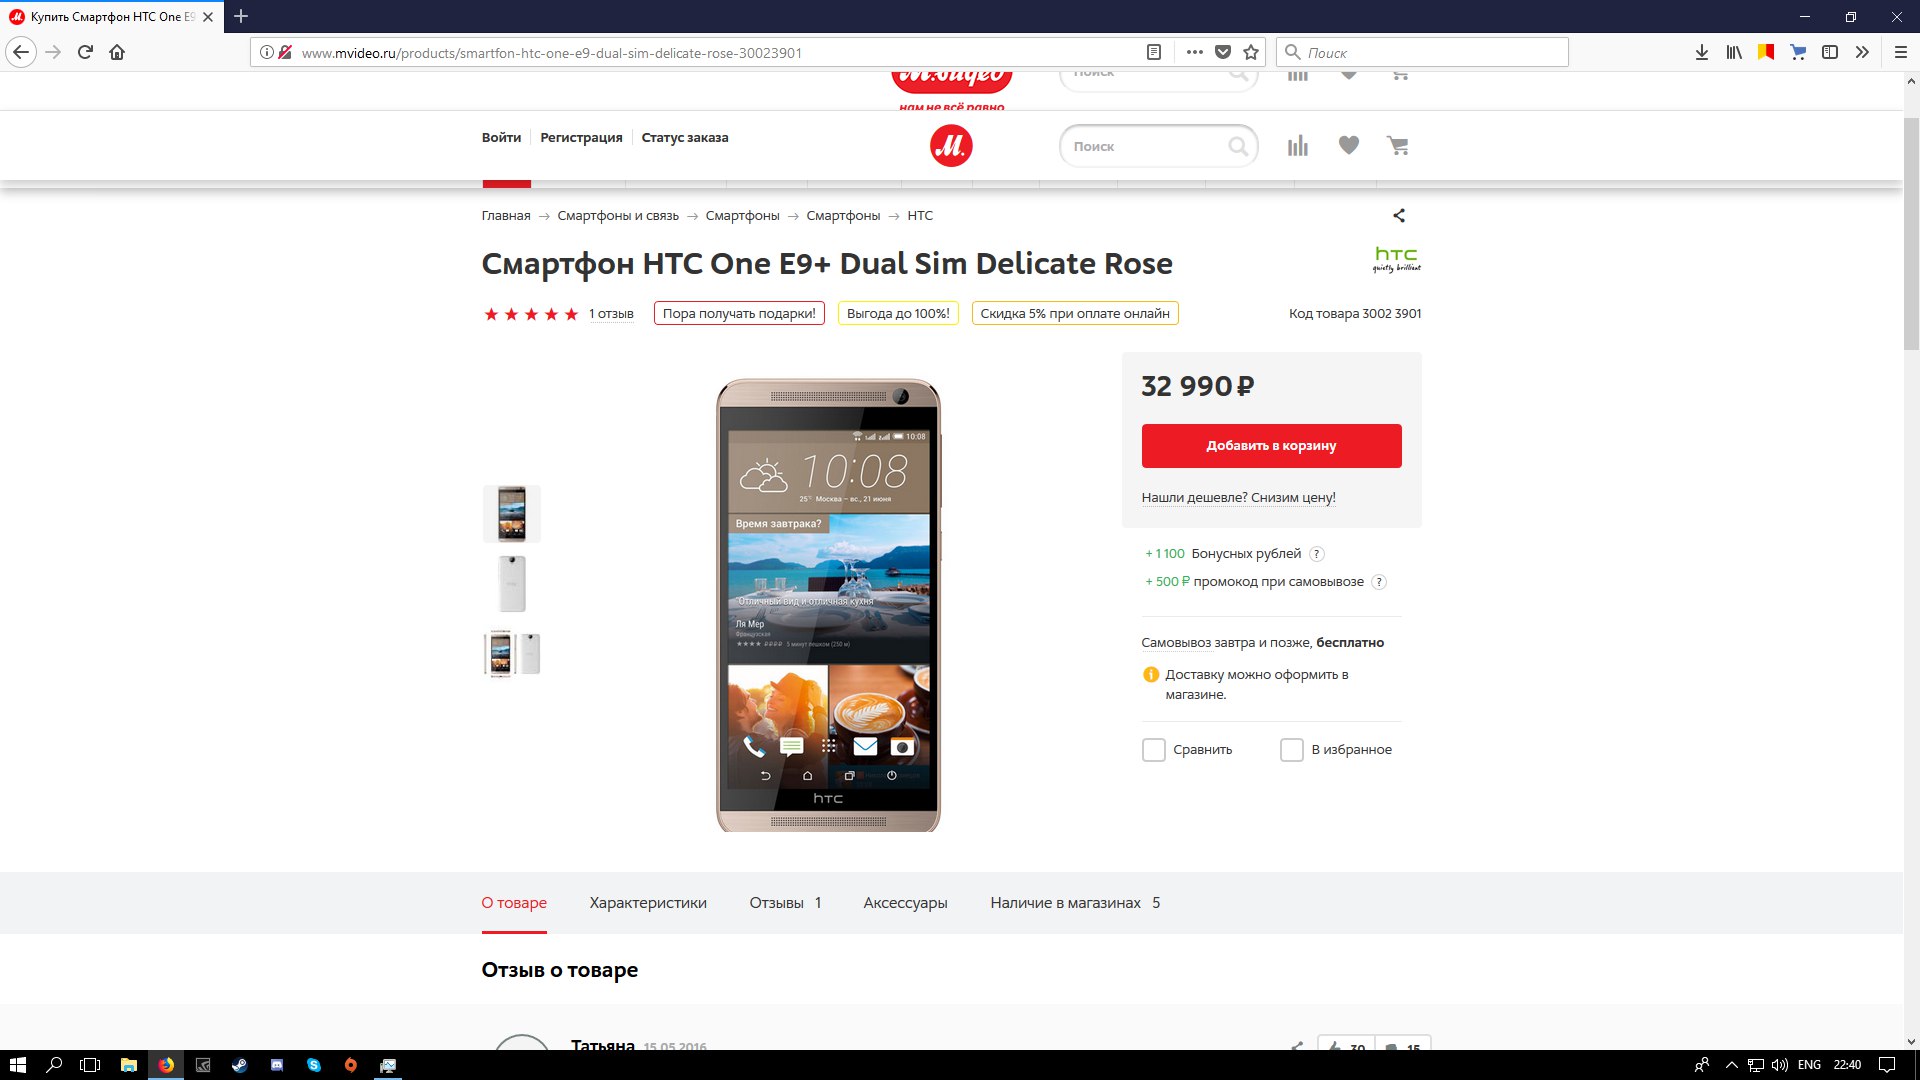Open the 1 отзыв reviews link
Image resolution: width=1920 pixels, height=1080 pixels.
(611, 314)
